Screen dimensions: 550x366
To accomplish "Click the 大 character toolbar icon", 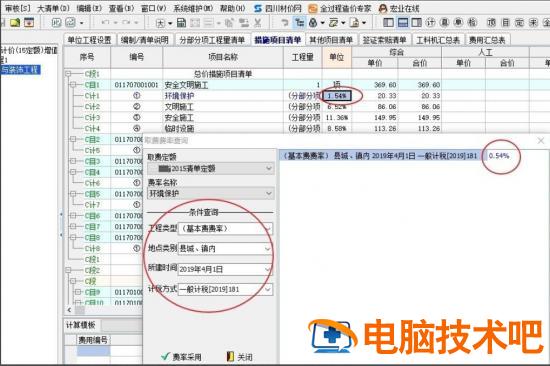I will 160,23.
